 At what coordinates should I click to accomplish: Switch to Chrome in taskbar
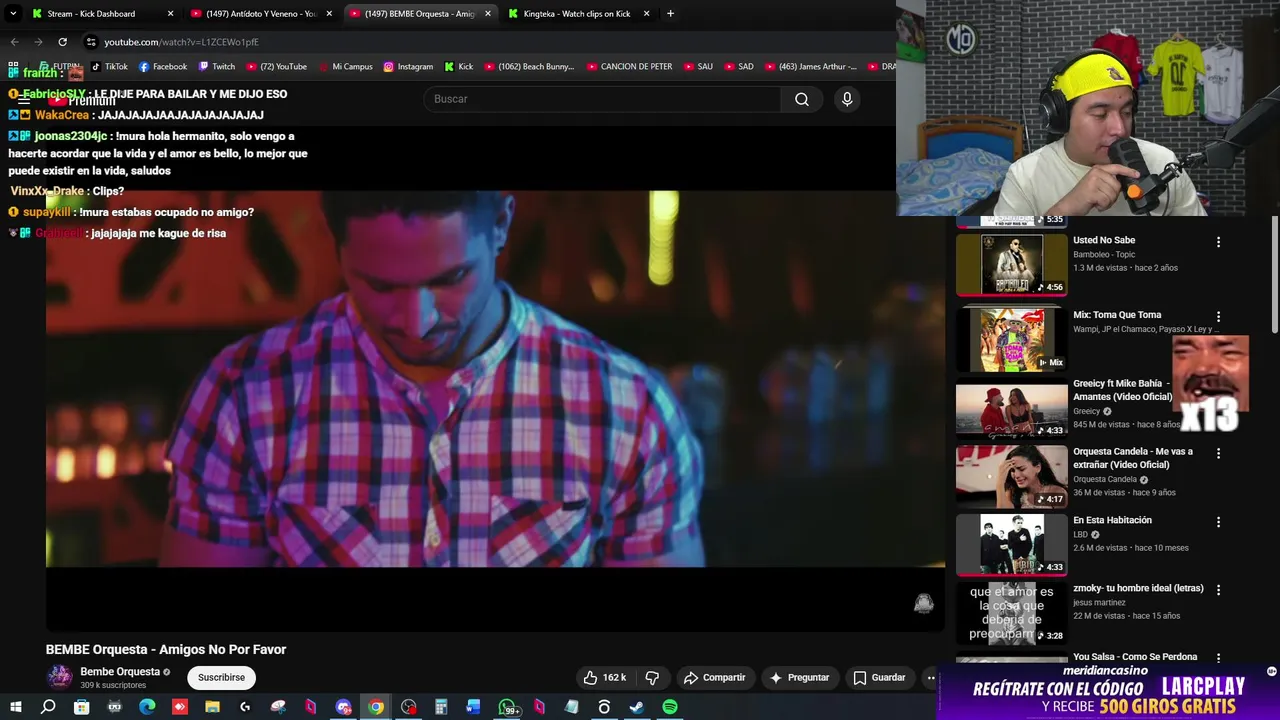[x=376, y=707]
